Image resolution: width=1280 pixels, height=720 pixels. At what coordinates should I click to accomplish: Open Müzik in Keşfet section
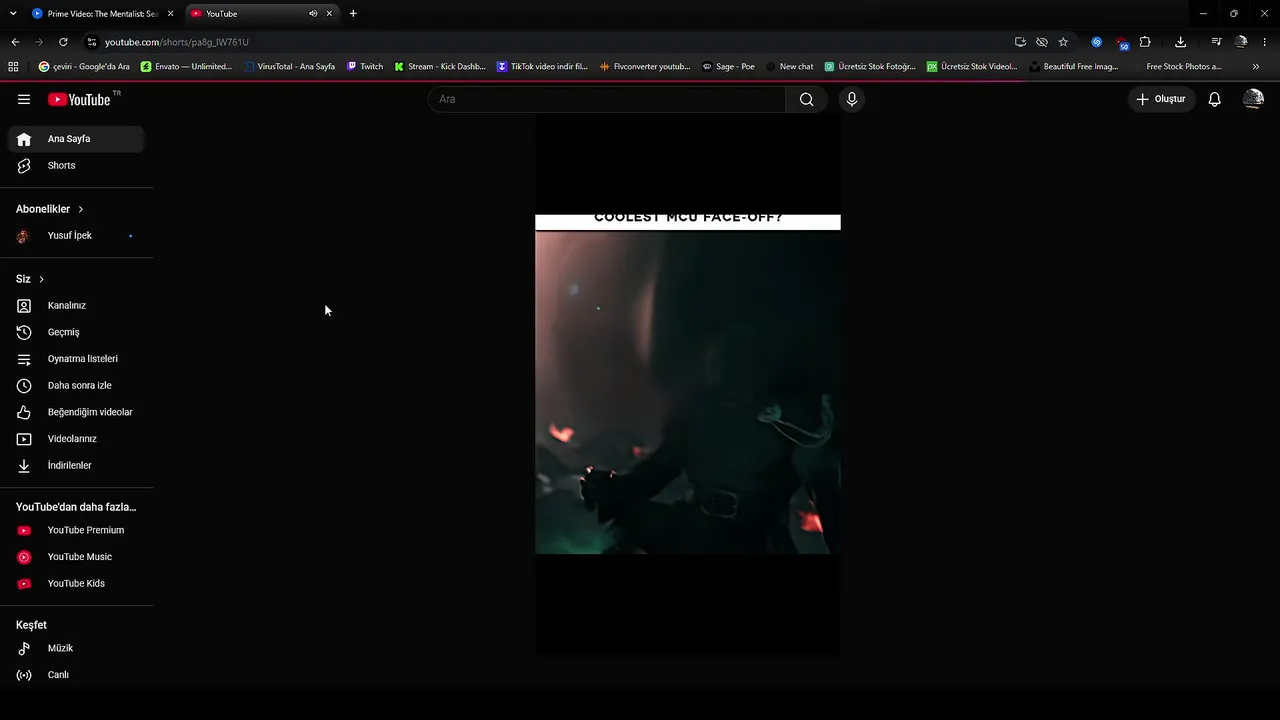click(76, 648)
